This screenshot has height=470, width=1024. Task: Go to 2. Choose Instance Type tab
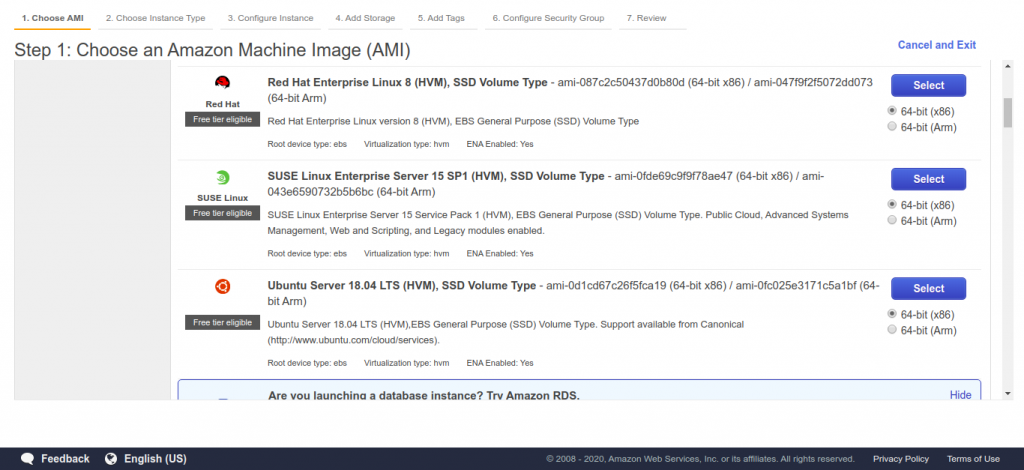pyautogui.click(x=155, y=18)
